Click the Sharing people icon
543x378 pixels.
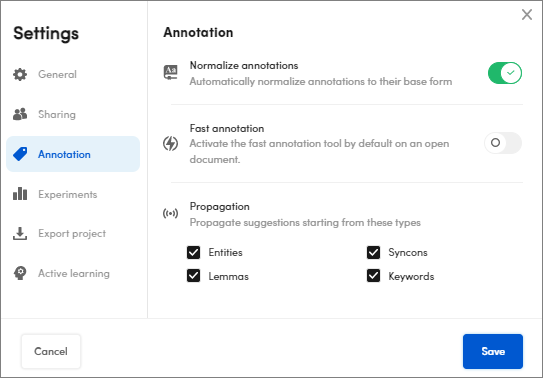(20, 114)
